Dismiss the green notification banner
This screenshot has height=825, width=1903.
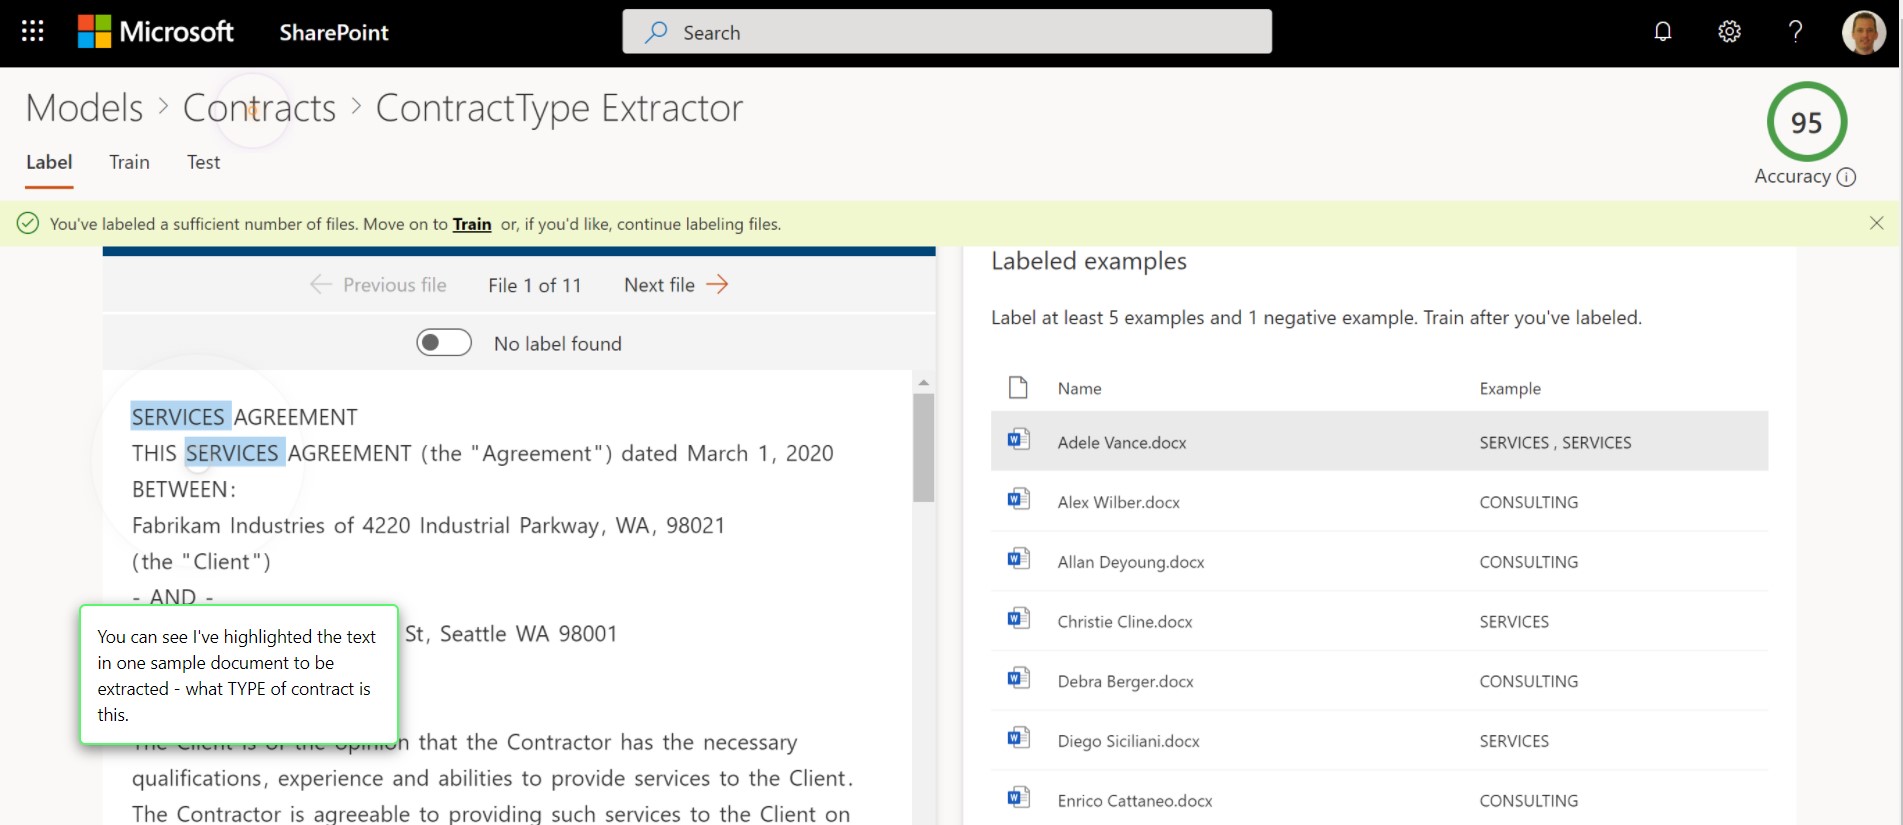pyautogui.click(x=1876, y=223)
